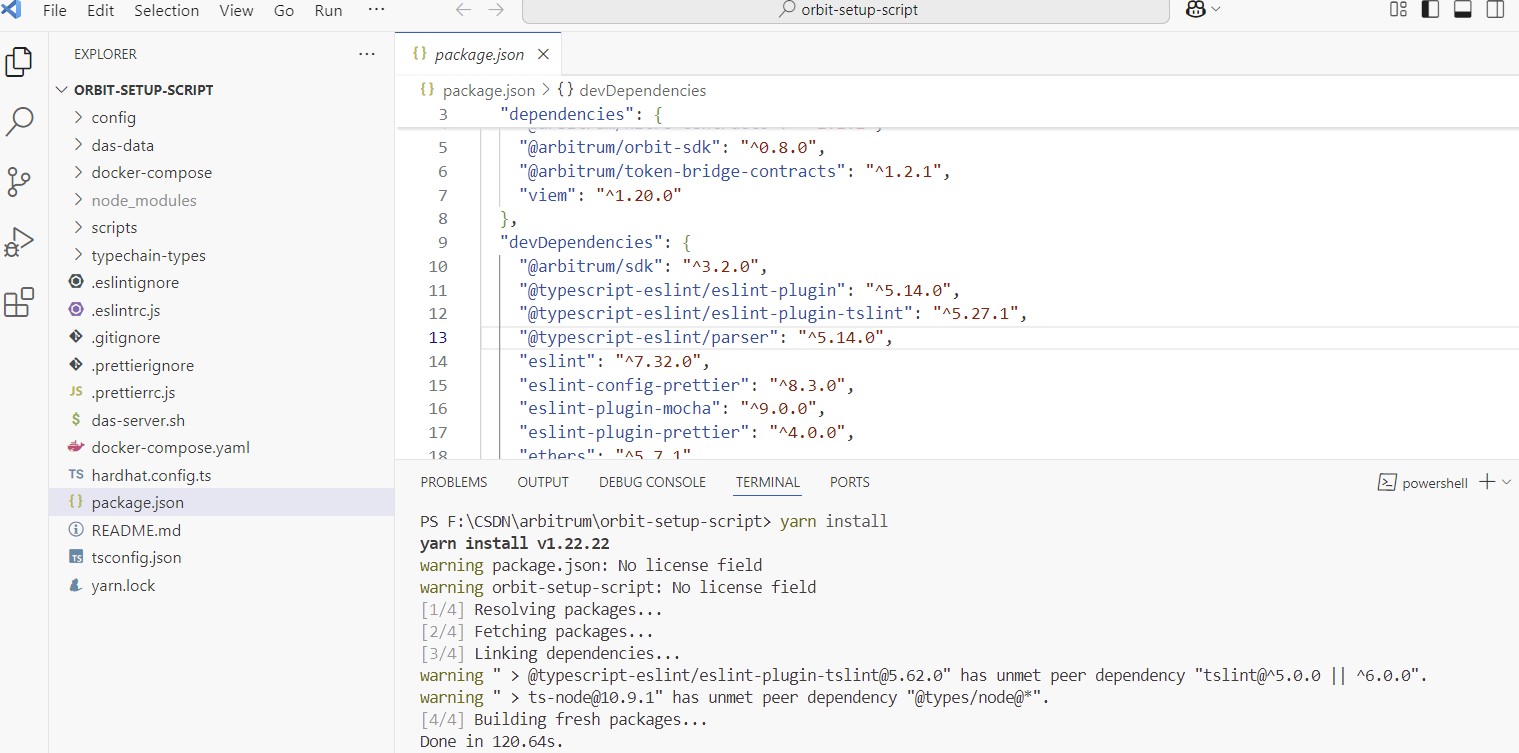The height and width of the screenshot is (753, 1519).
Task: Click the new terminal plus button
Action: tap(1487, 482)
